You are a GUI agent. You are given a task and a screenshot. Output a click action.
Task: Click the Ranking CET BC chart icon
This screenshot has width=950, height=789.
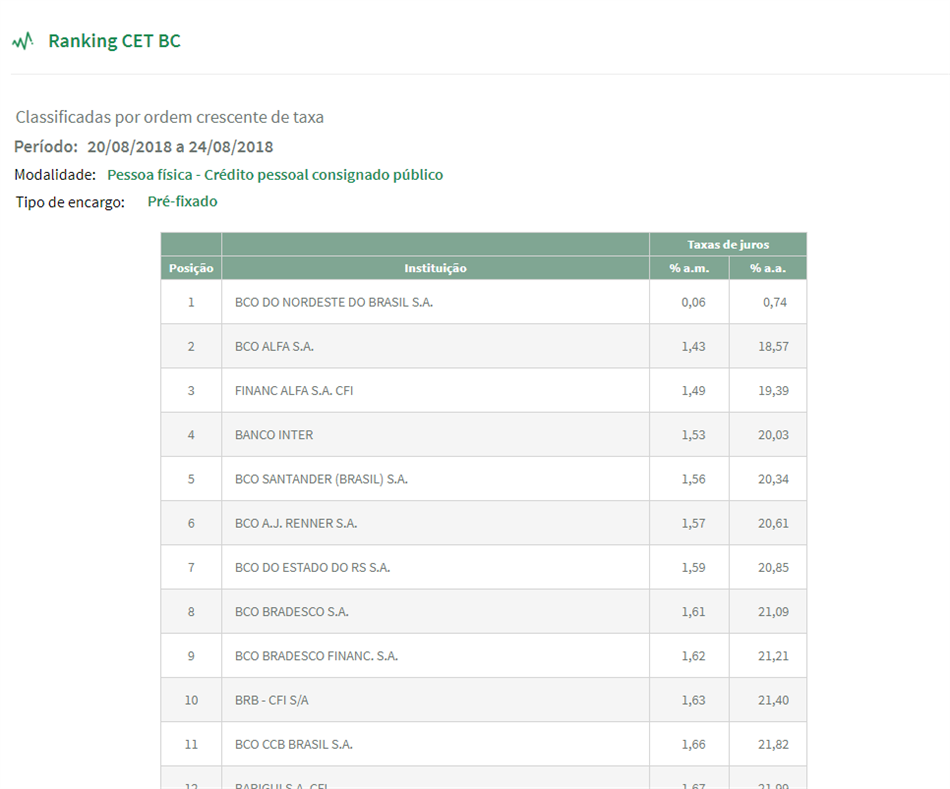pyautogui.click(x=22, y=42)
